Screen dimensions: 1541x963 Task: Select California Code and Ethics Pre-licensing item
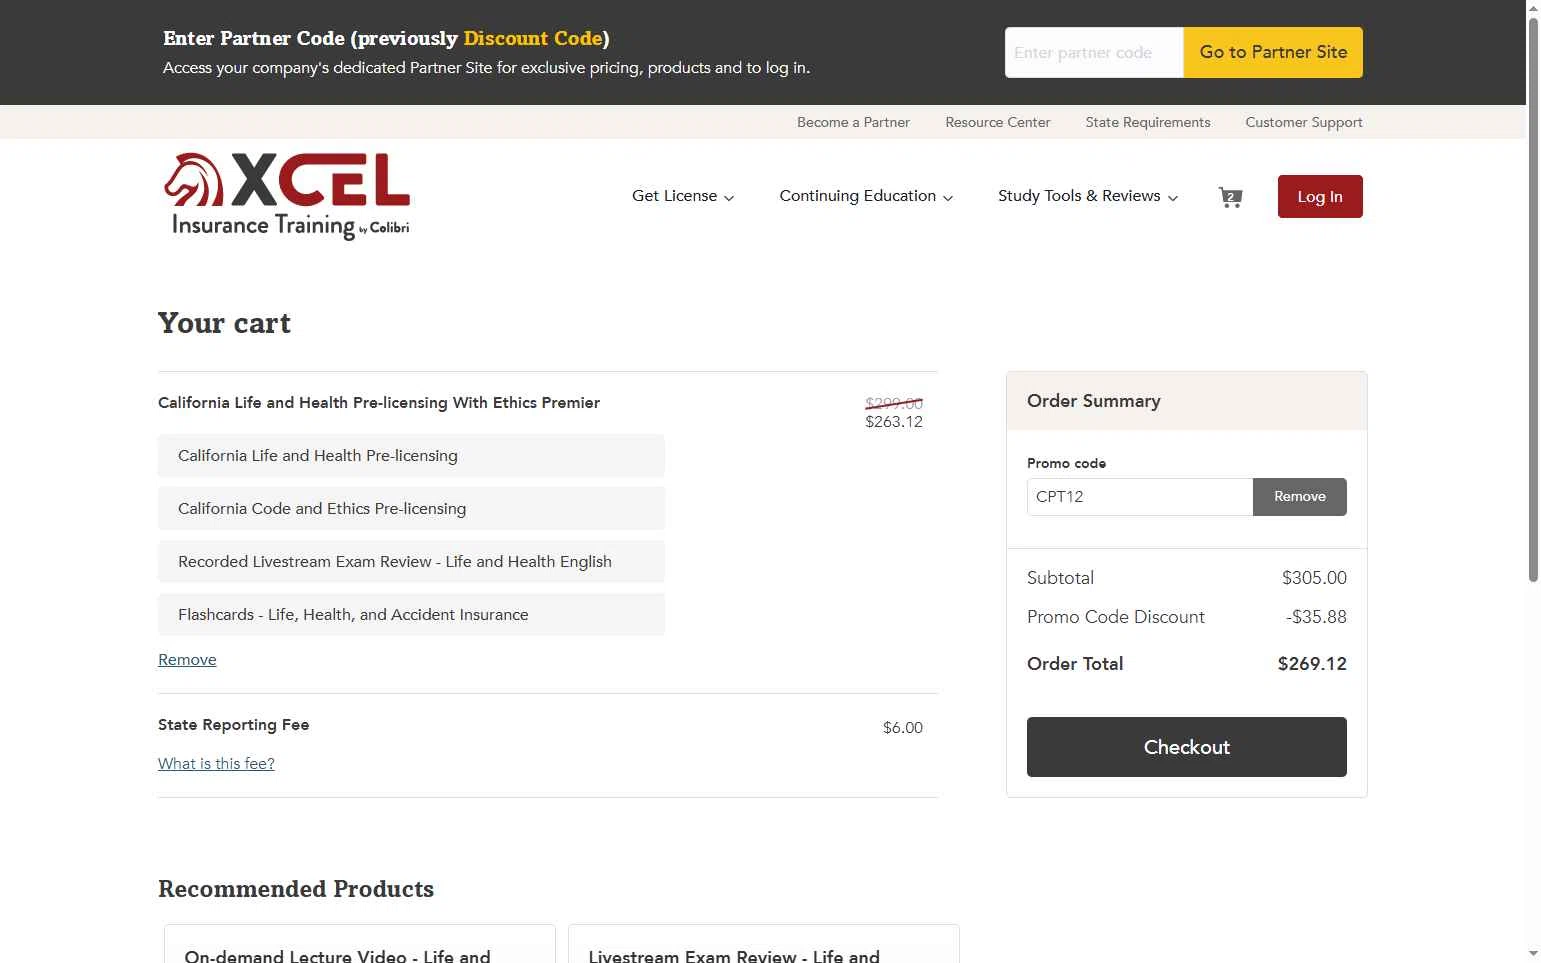[411, 509]
